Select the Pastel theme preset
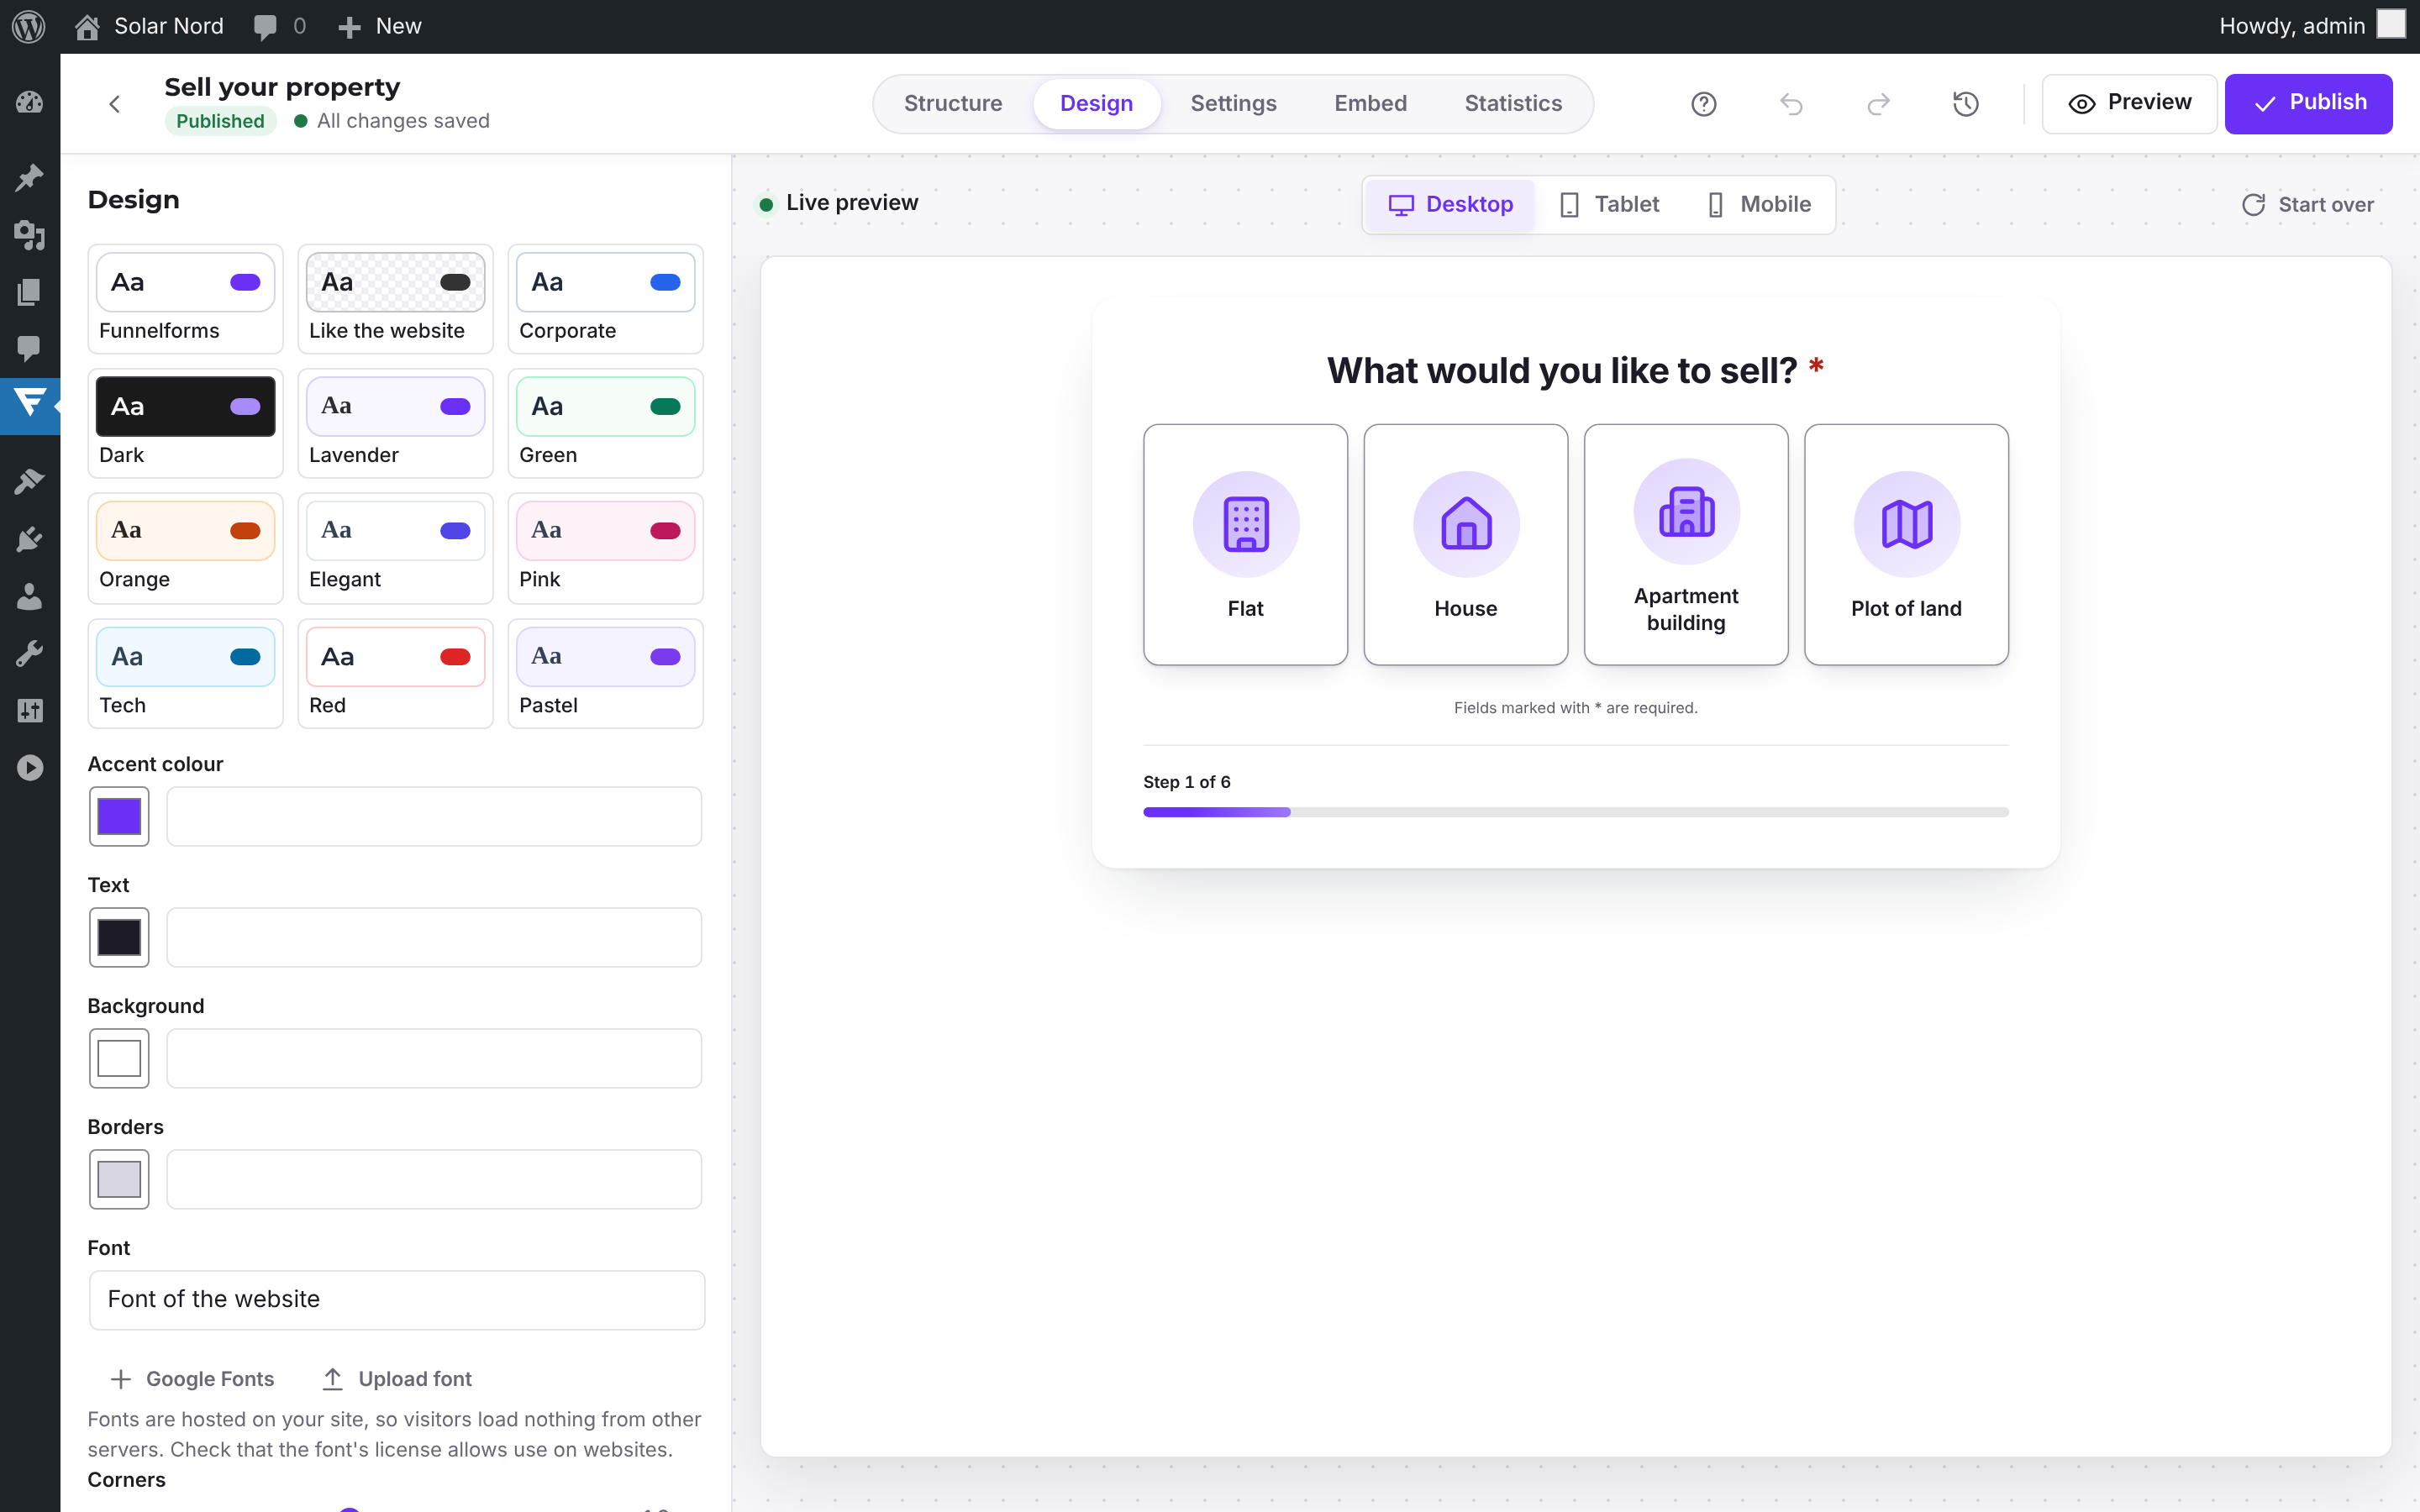 pos(605,673)
